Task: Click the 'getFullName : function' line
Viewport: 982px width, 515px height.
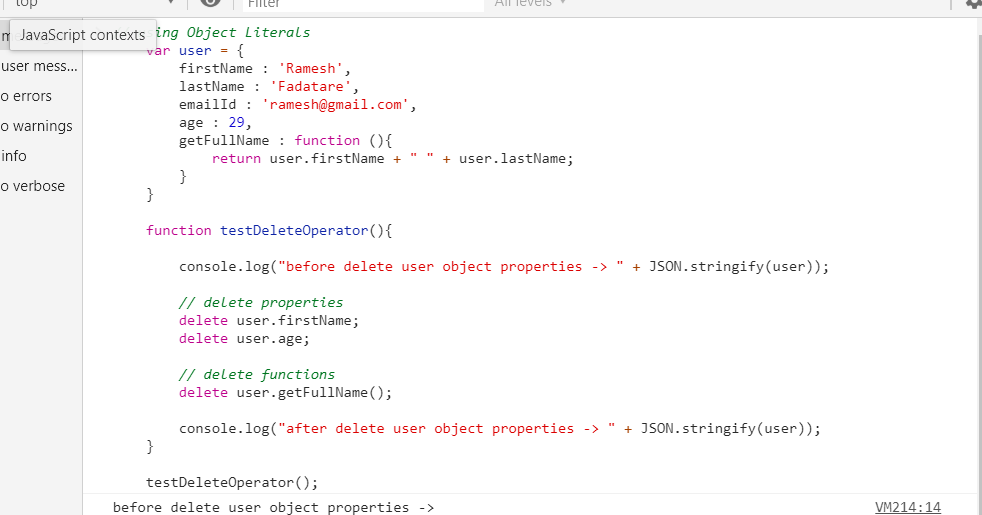Action: coord(286,141)
